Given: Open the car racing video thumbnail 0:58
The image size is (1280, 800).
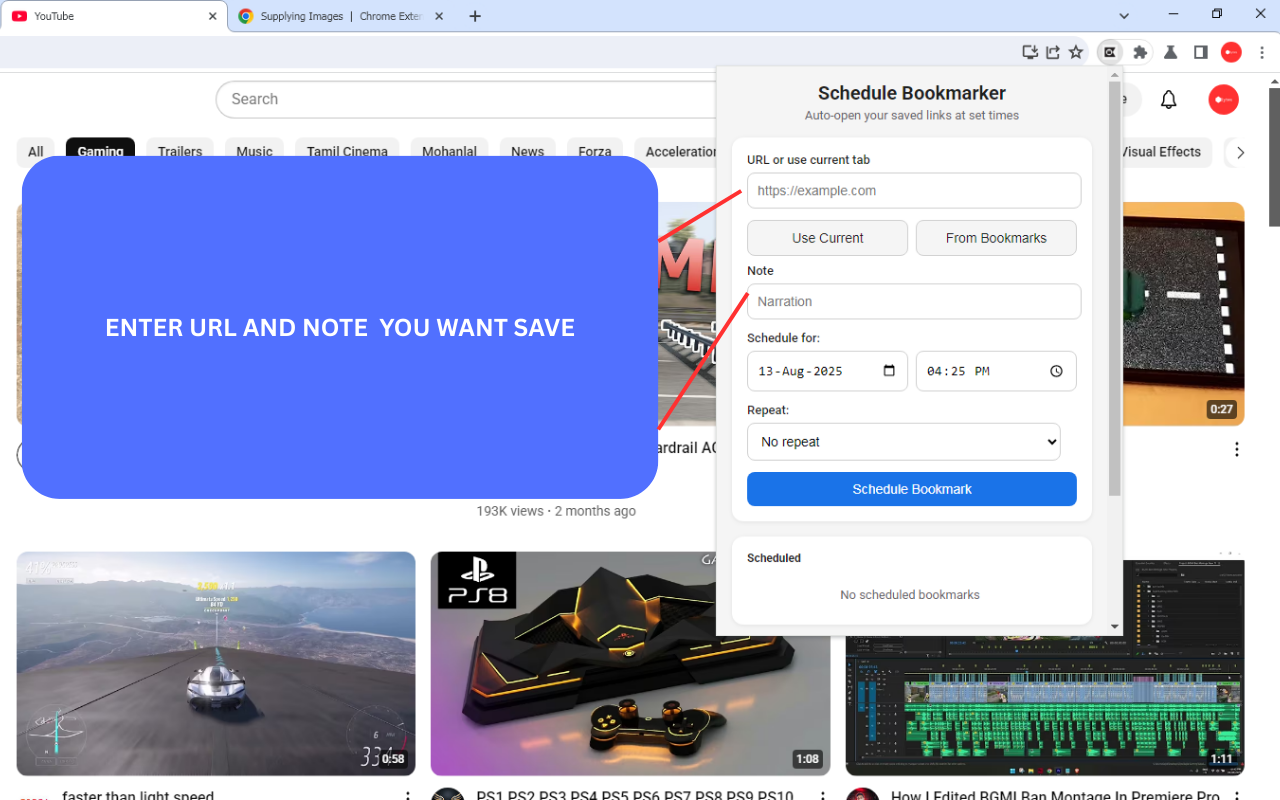Looking at the screenshot, I should (x=216, y=664).
